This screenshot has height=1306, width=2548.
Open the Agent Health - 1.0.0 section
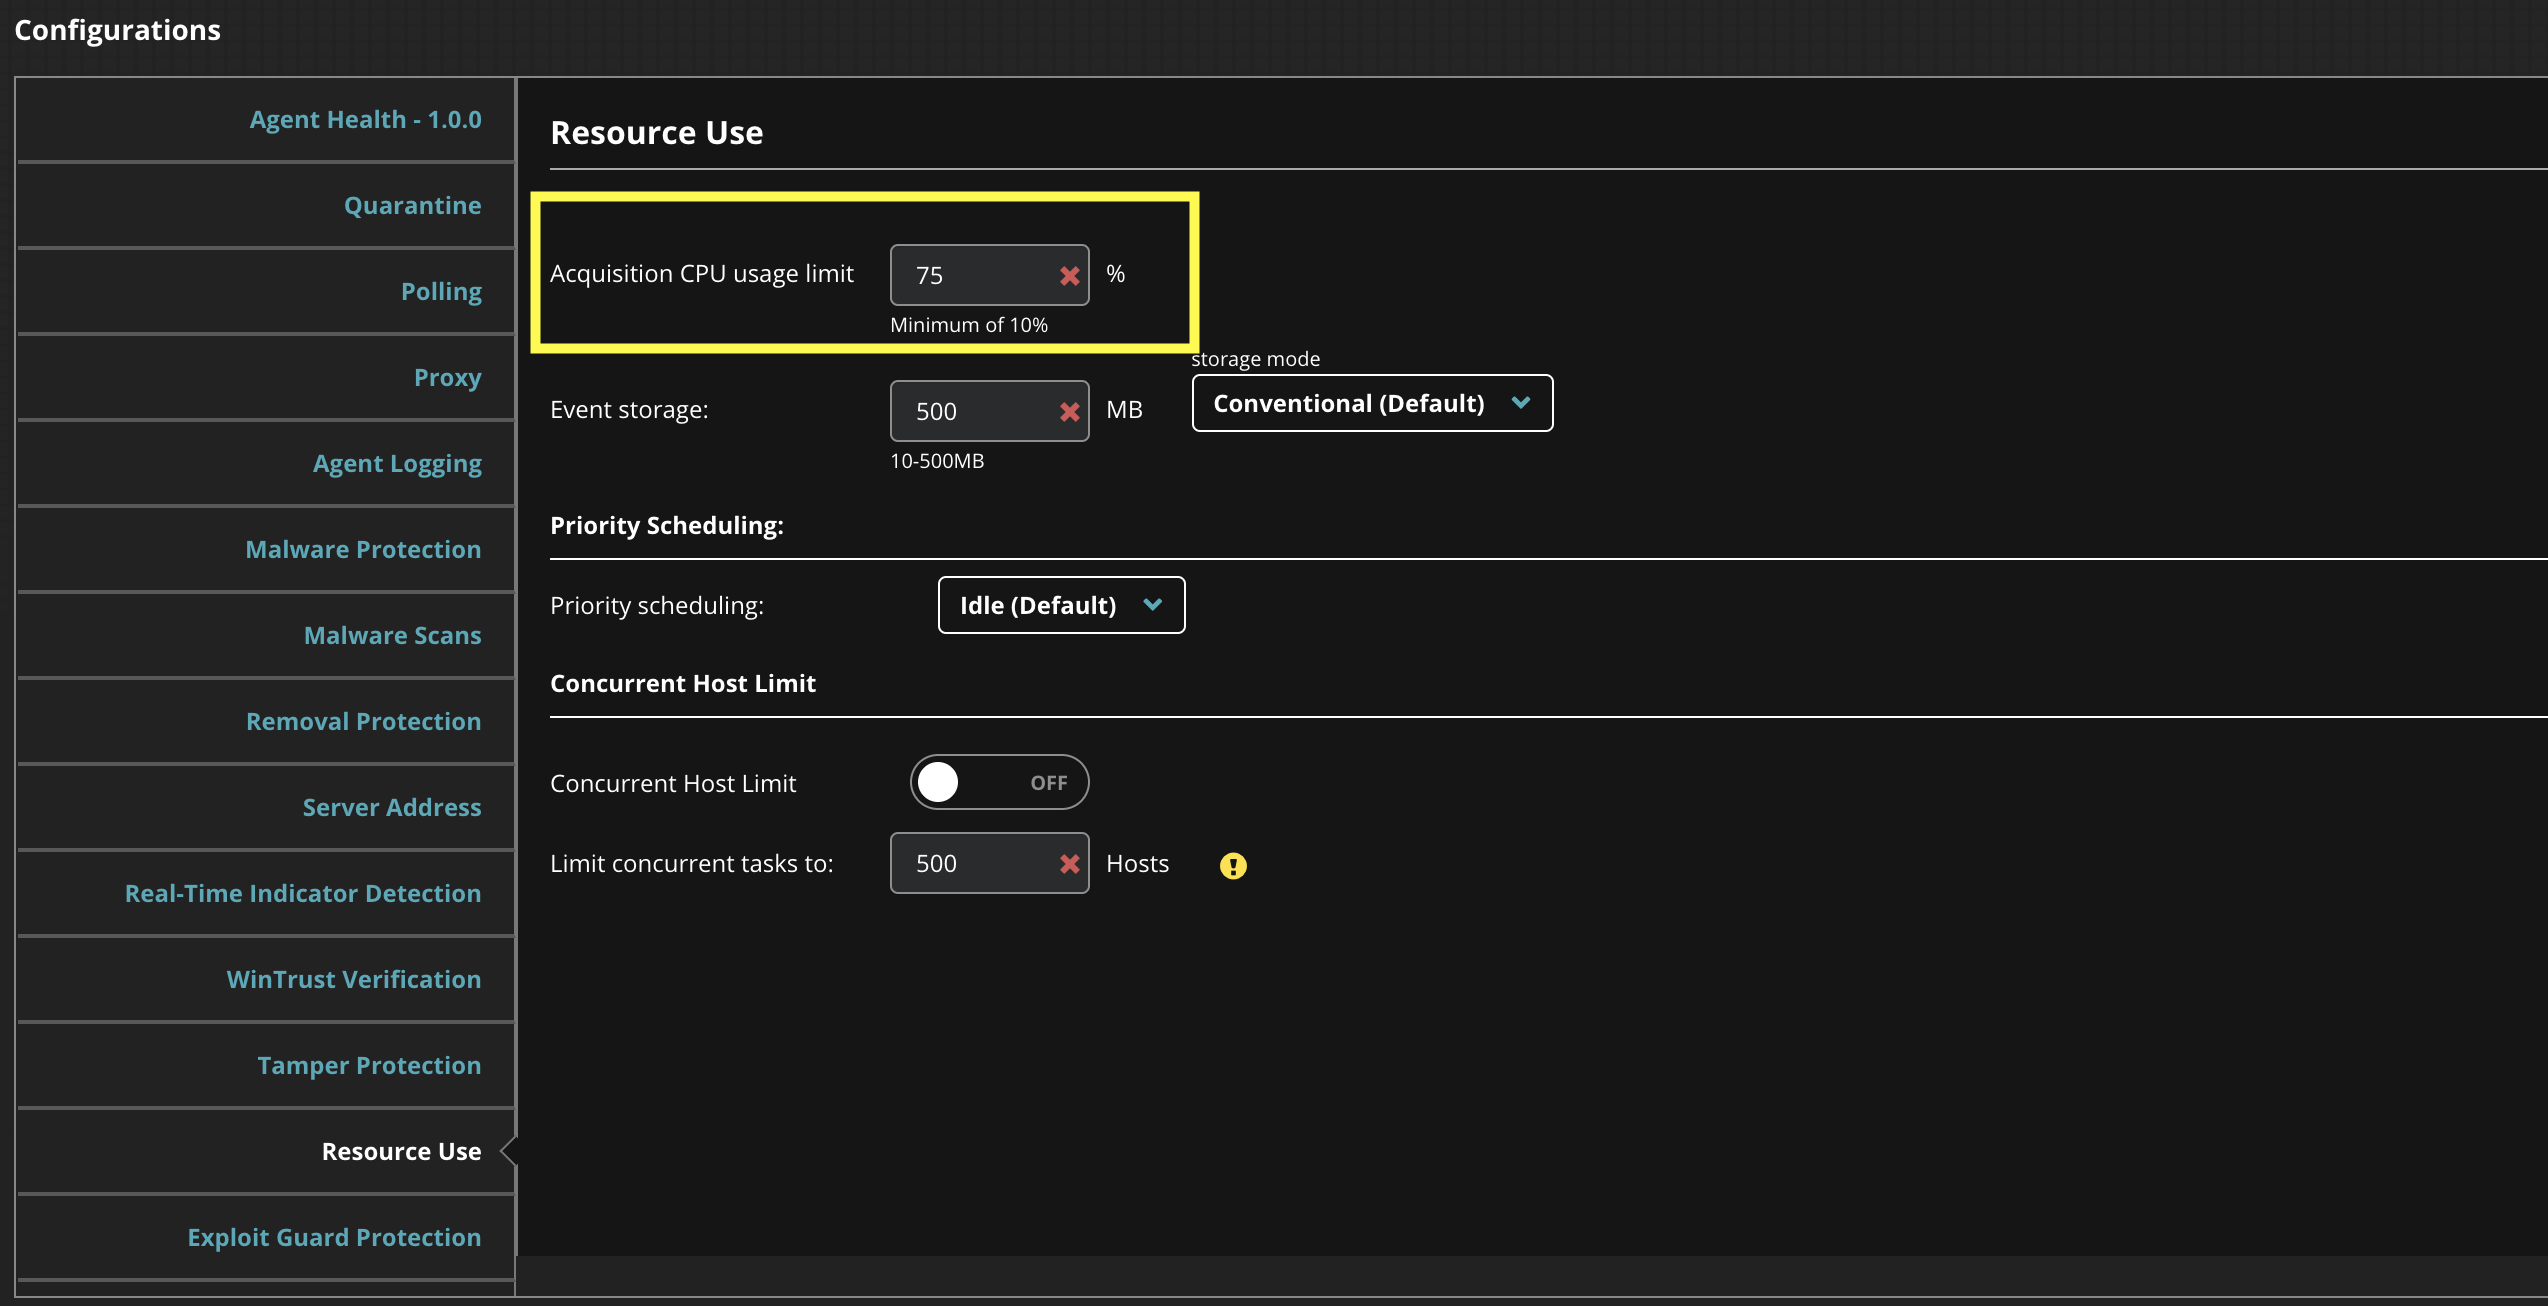[x=266, y=120]
